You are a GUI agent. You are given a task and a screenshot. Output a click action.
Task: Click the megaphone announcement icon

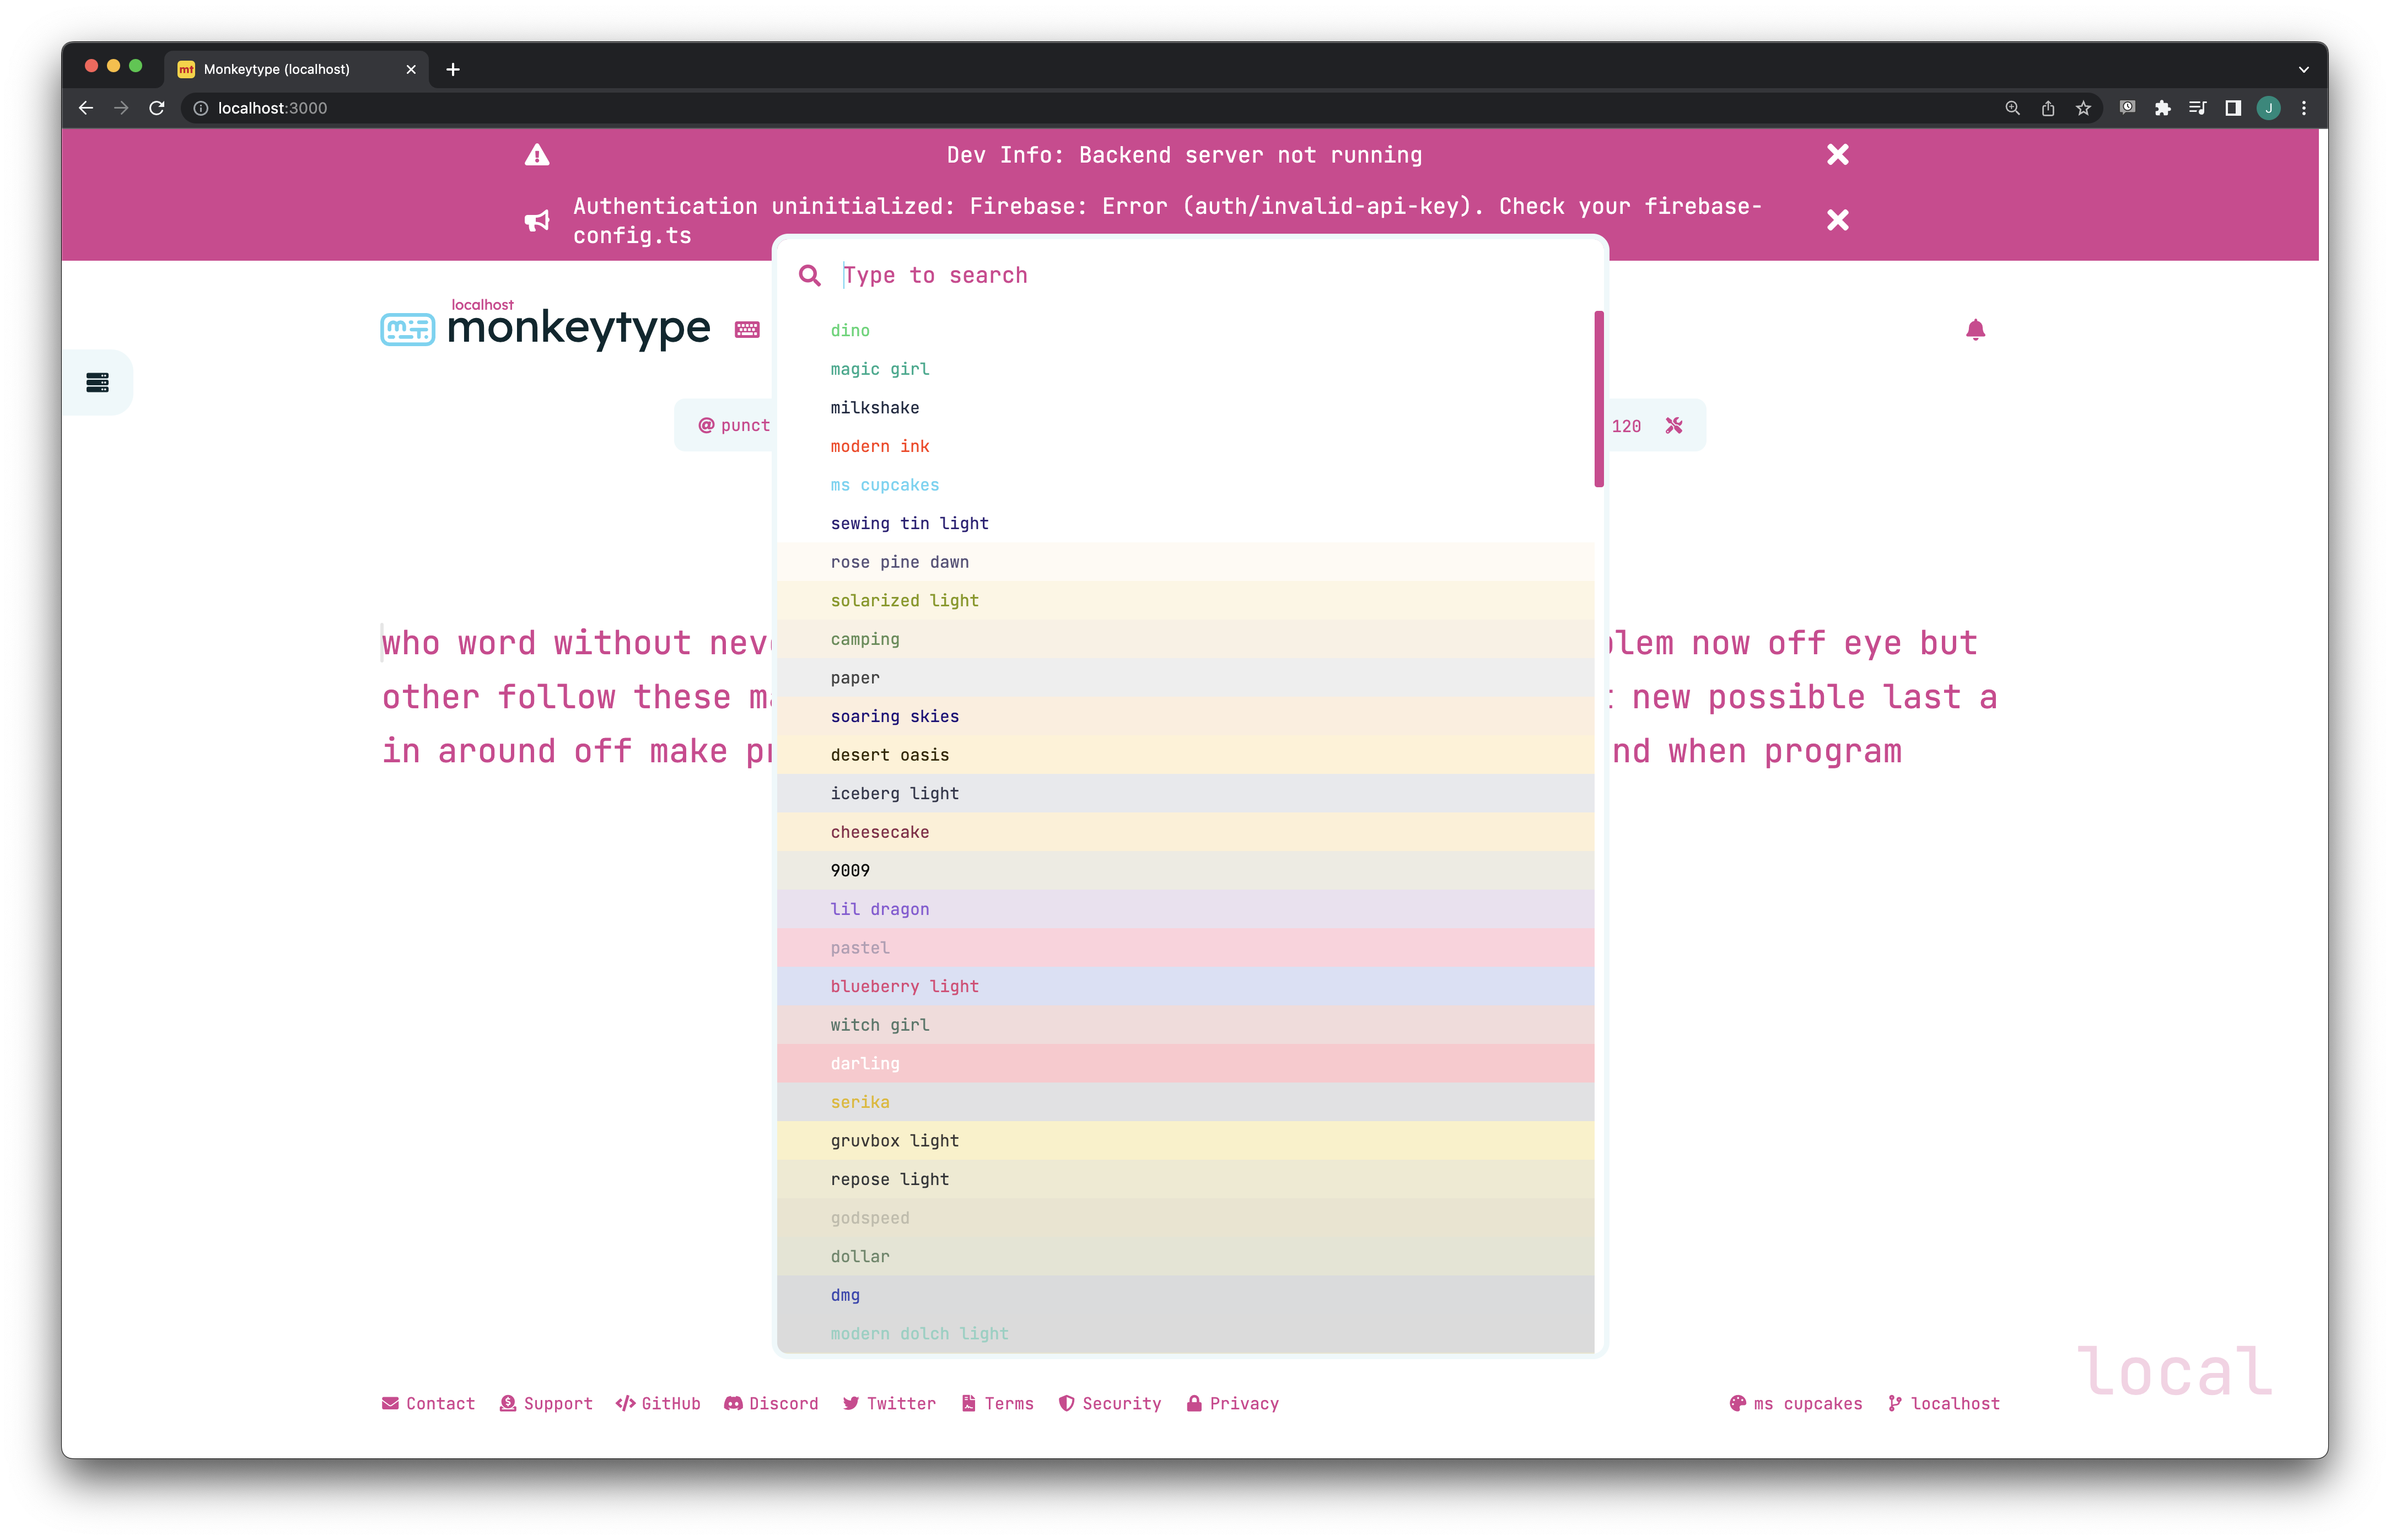tap(537, 221)
